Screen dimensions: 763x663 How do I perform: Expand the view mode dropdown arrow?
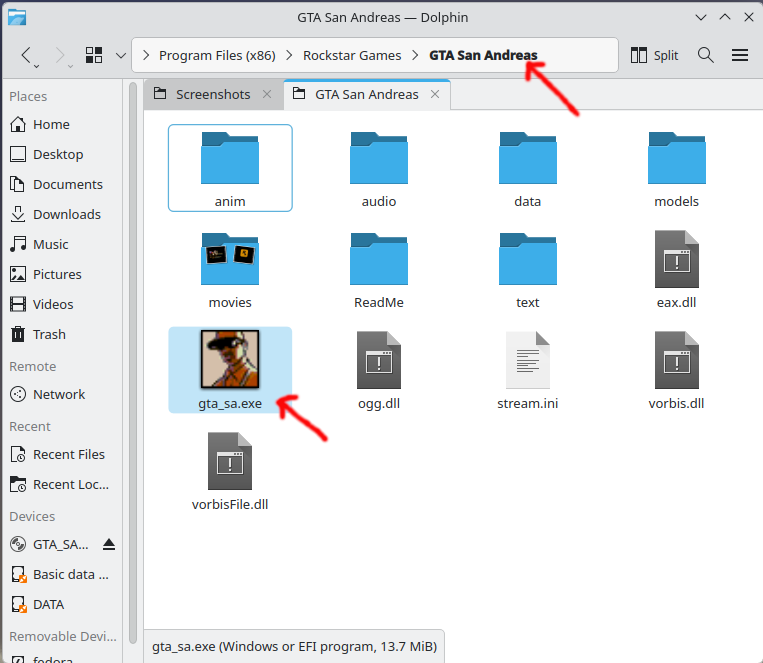click(121, 55)
